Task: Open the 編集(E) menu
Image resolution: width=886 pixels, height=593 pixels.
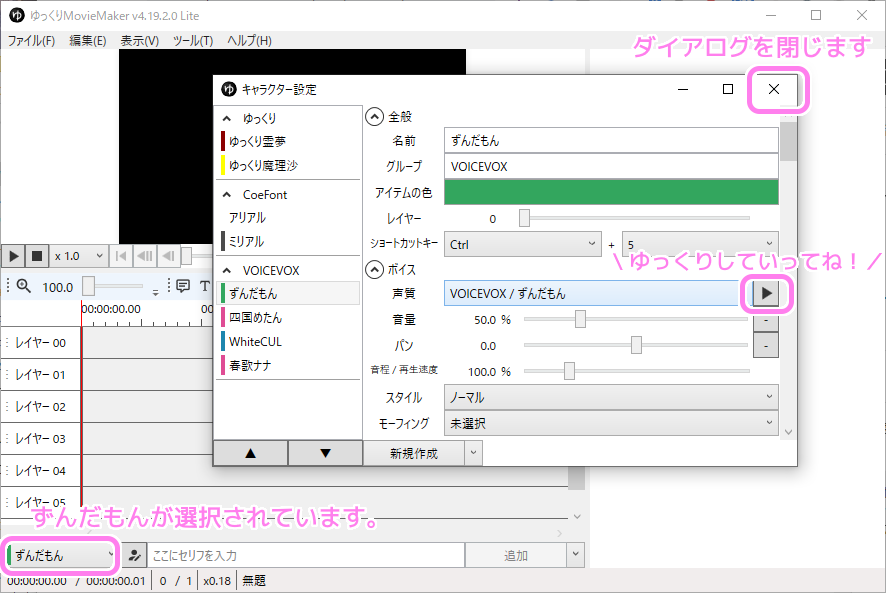Action: click(88, 41)
